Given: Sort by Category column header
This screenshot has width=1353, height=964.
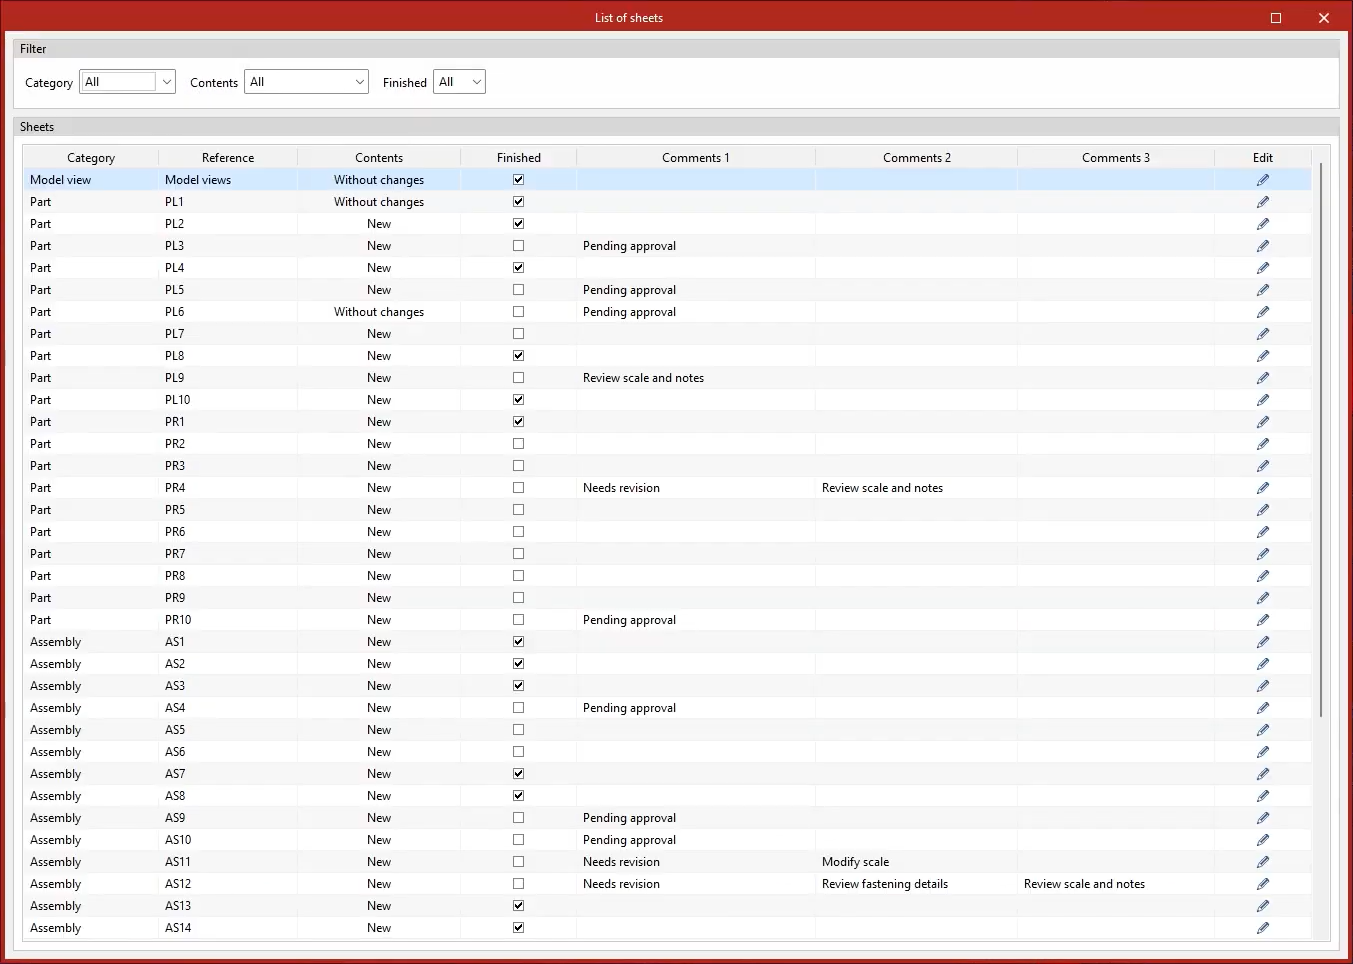Looking at the screenshot, I should pos(91,158).
